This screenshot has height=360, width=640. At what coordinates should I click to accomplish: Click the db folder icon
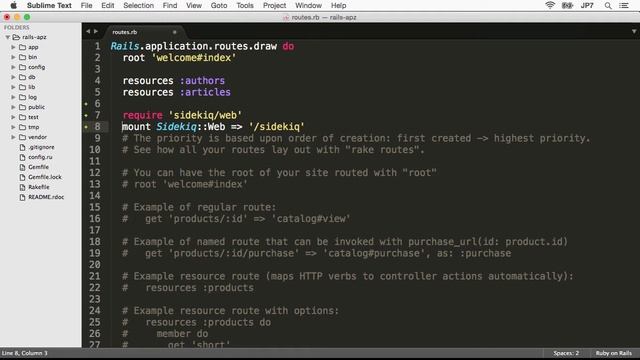tap(22, 77)
